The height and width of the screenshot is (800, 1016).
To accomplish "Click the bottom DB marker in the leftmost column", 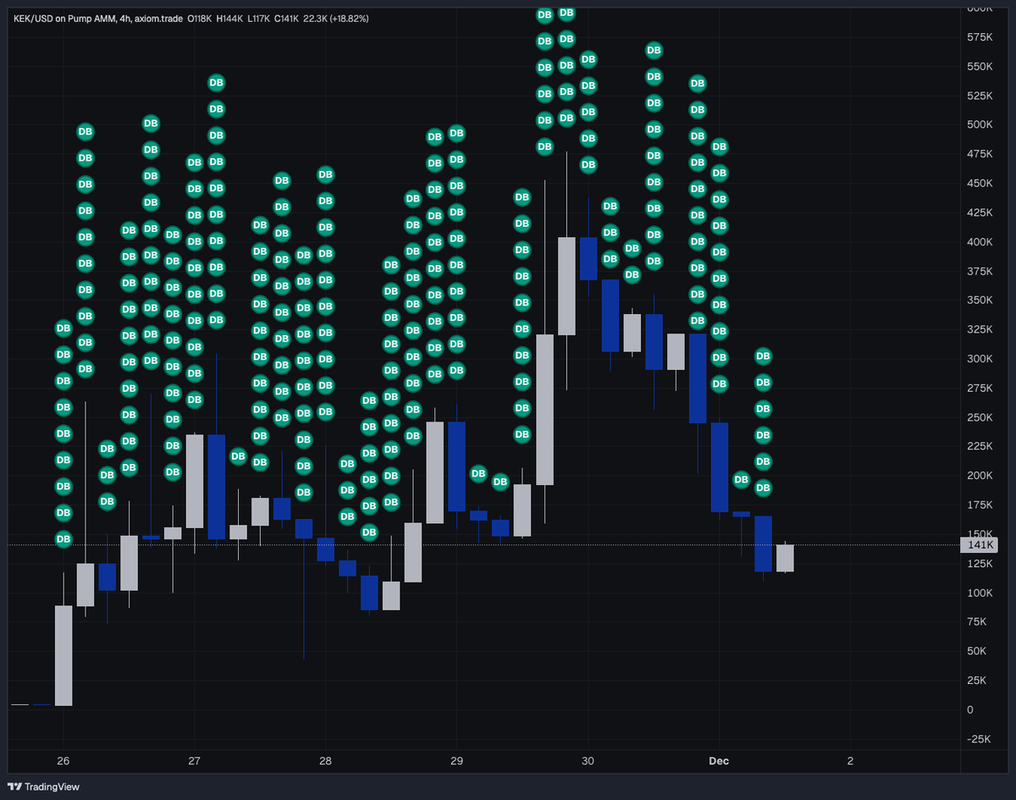I will [63, 539].
